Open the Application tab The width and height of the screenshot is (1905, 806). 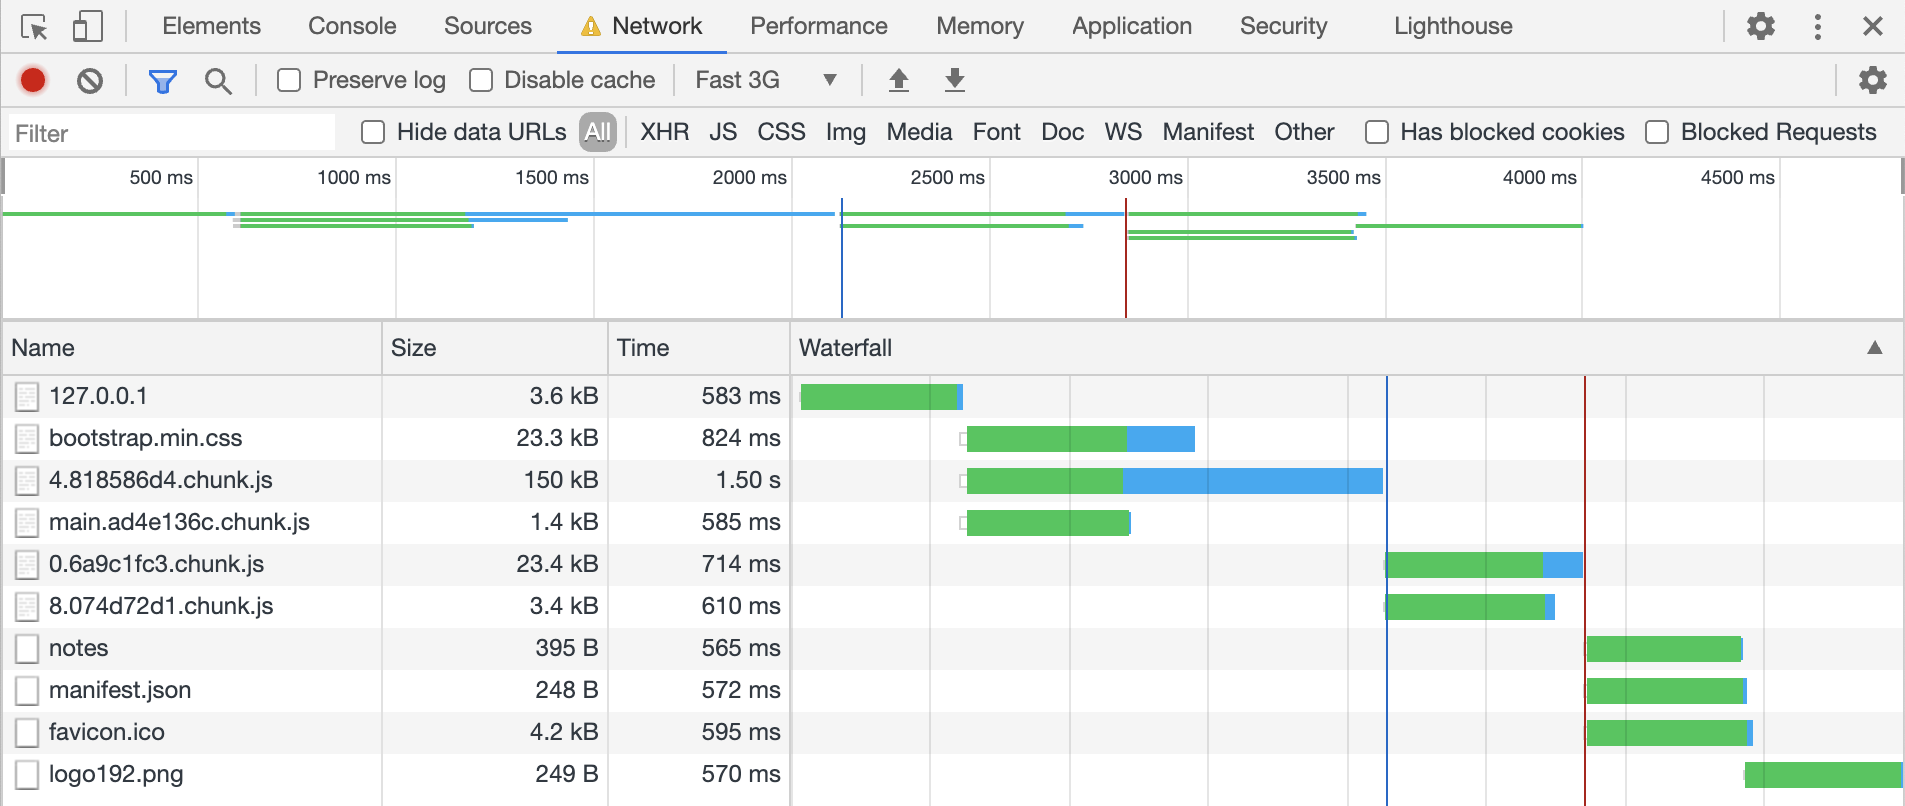[1131, 26]
